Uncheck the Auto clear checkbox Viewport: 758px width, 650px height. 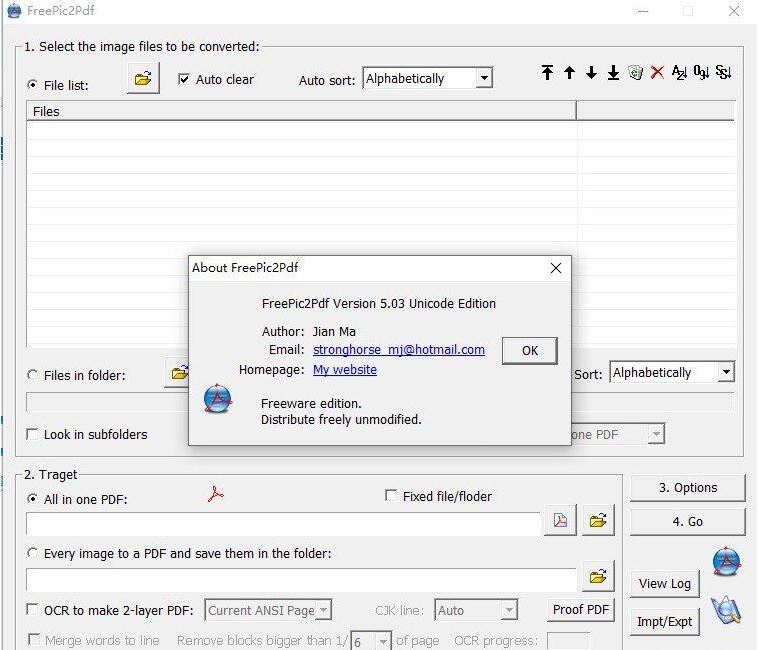183,79
